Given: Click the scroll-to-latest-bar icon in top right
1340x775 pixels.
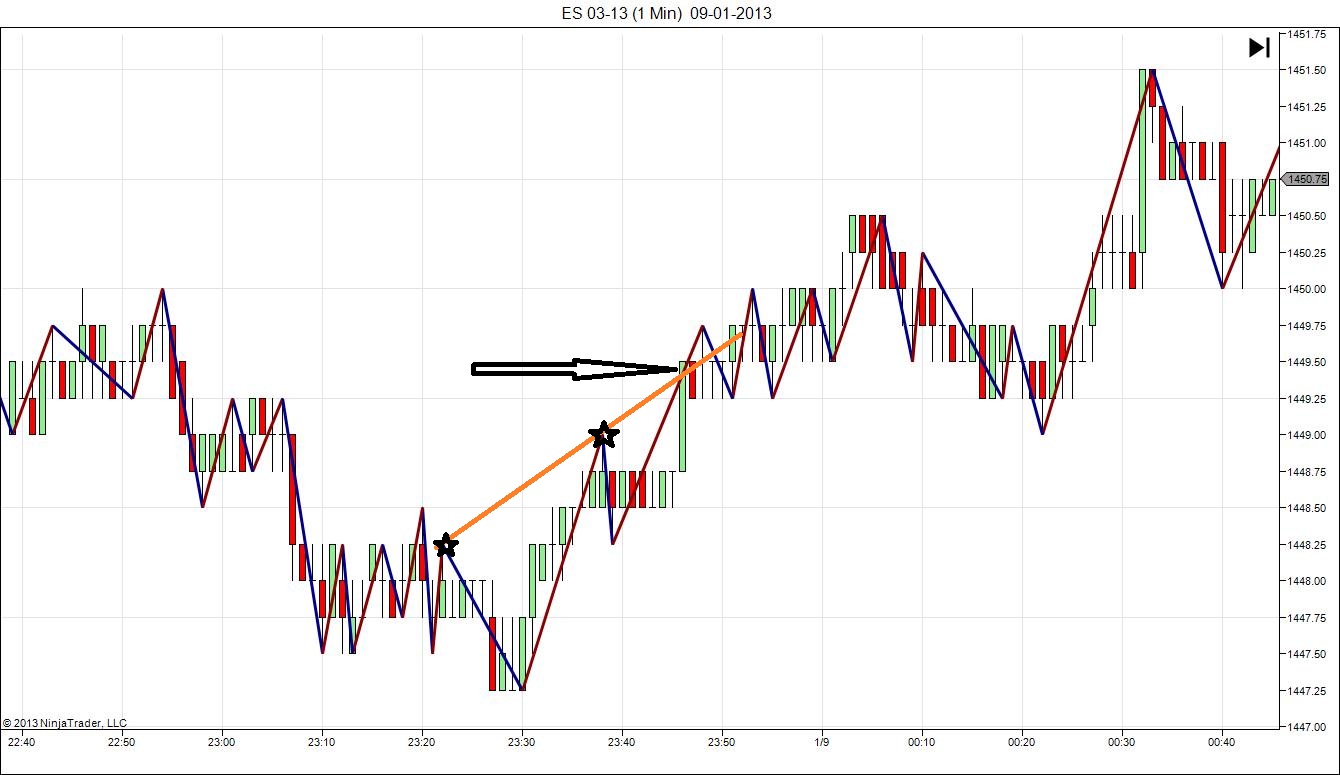Looking at the screenshot, I should click(1259, 47).
